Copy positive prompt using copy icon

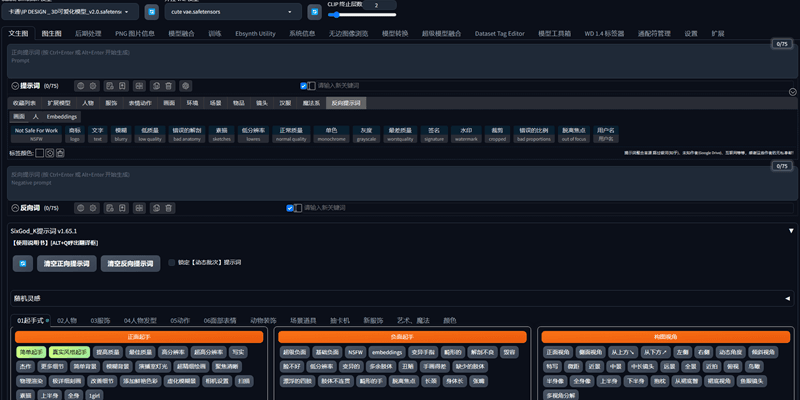(x=157, y=86)
